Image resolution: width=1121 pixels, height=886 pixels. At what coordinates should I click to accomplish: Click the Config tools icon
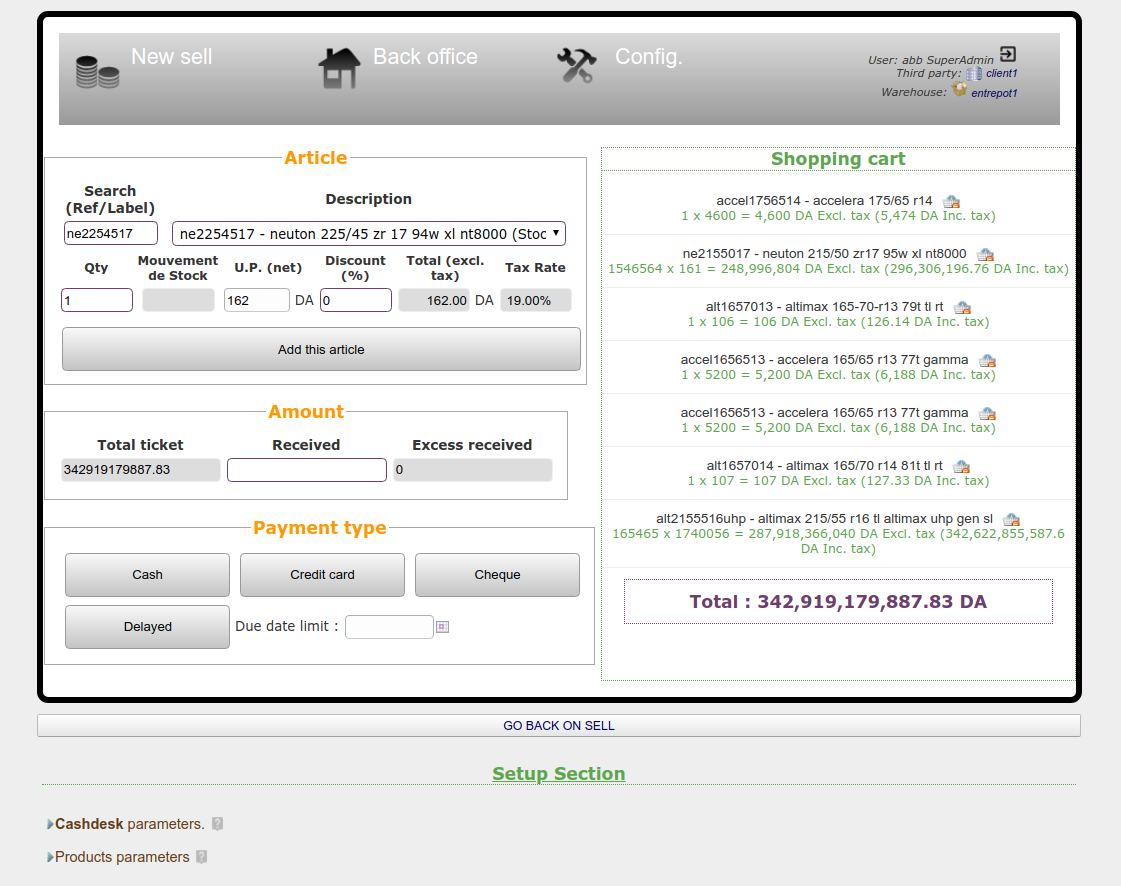click(x=576, y=66)
